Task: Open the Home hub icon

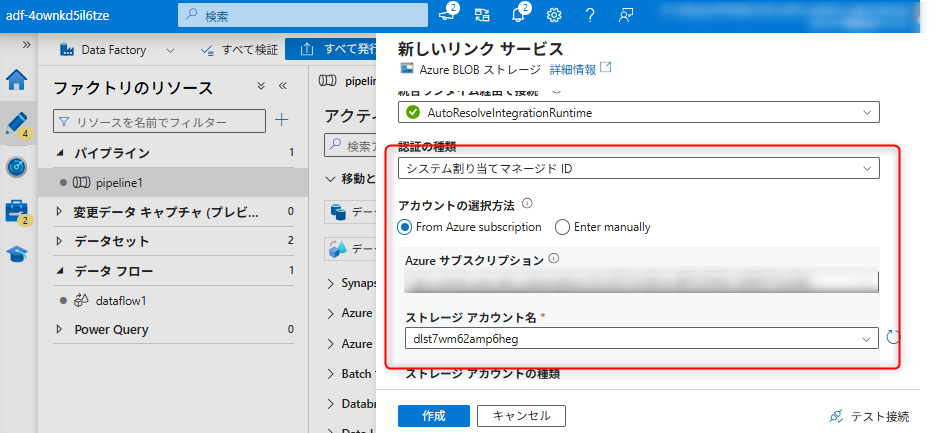Action: pos(17,79)
